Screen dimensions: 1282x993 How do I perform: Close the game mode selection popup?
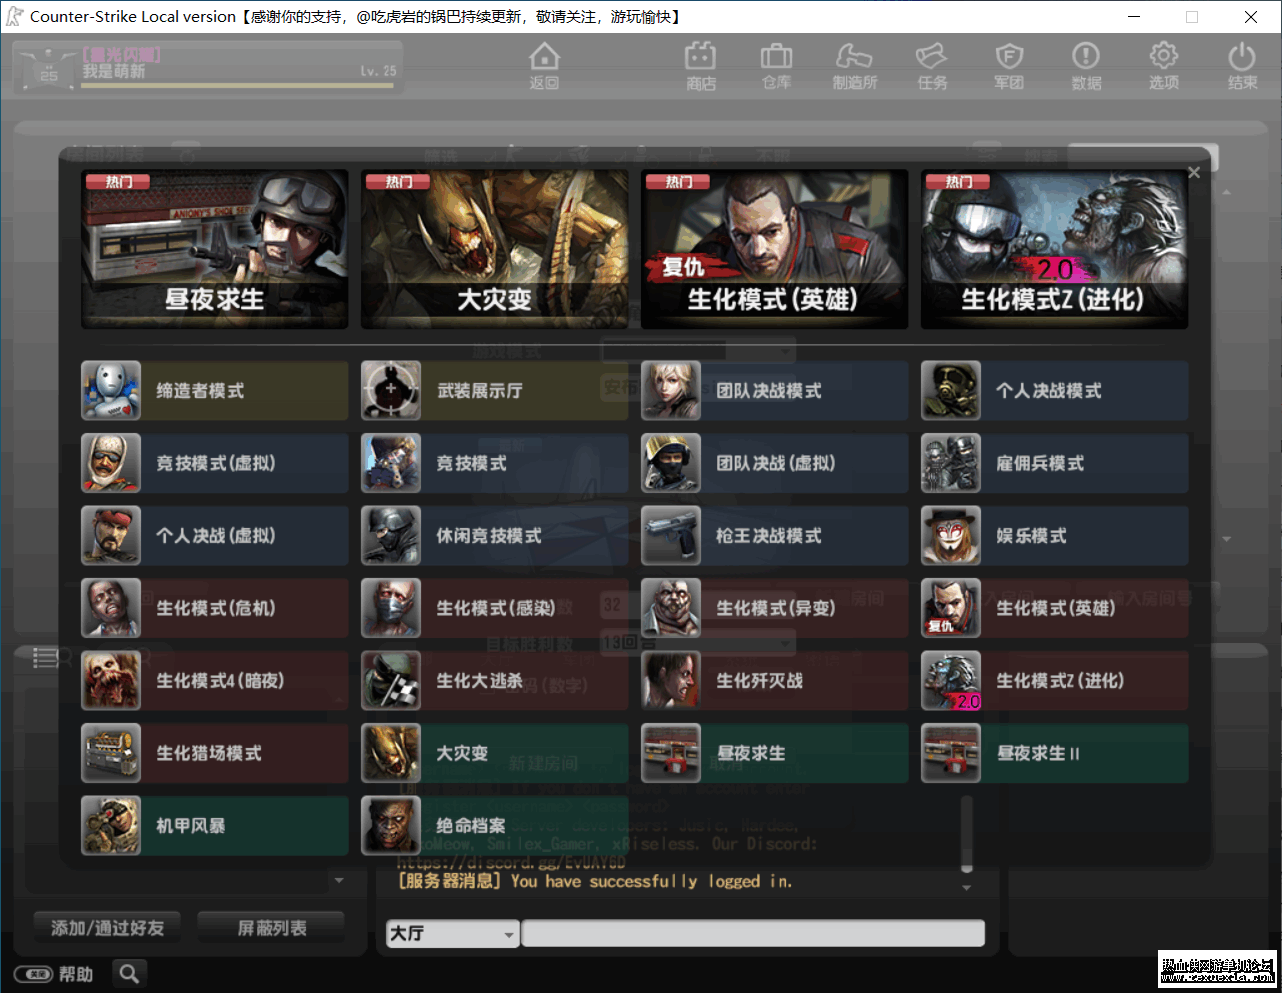point(1193,173)
